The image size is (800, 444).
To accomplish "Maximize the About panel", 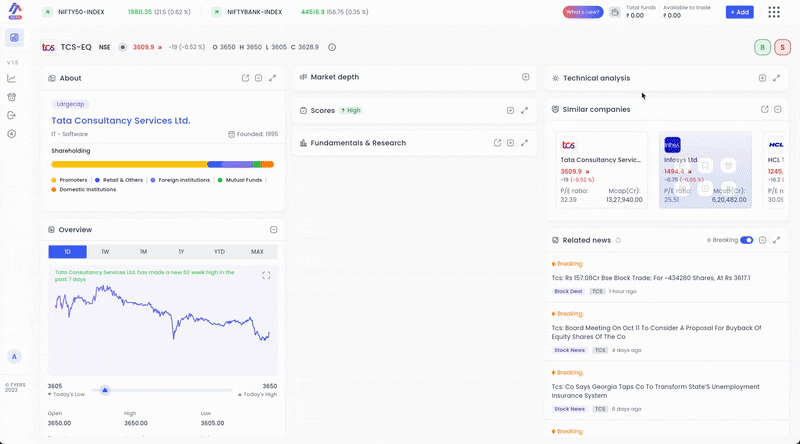I will (272, 78).
